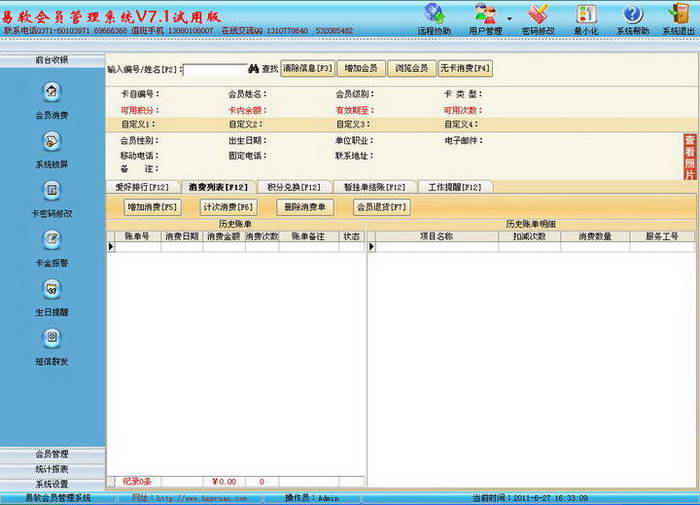
Task: Click the 操作员: Admin status entry
Action: pos(312,498)
